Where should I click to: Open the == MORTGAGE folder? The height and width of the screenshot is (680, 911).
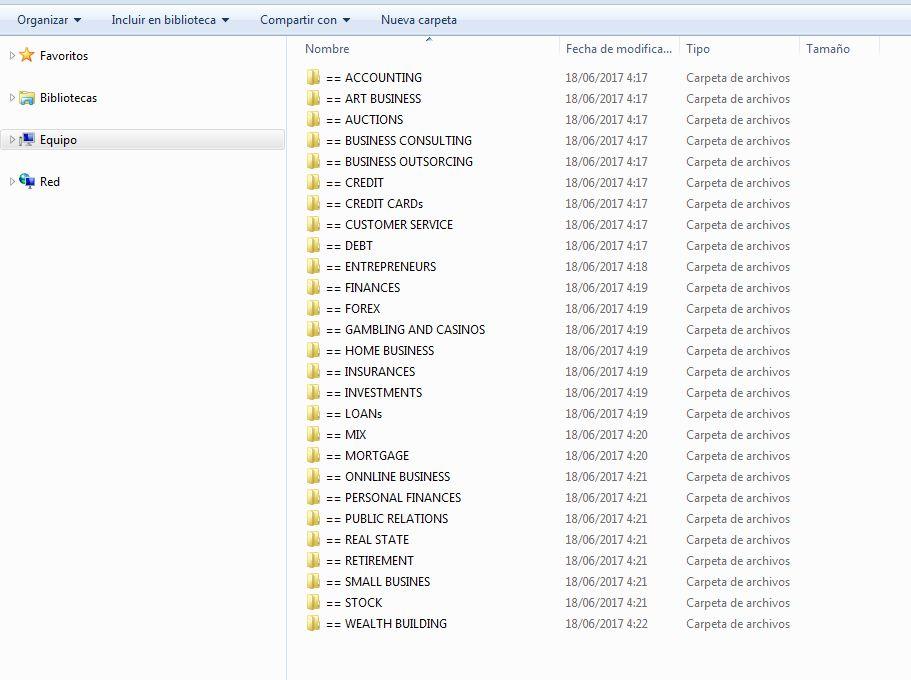[x=375, y=455]
